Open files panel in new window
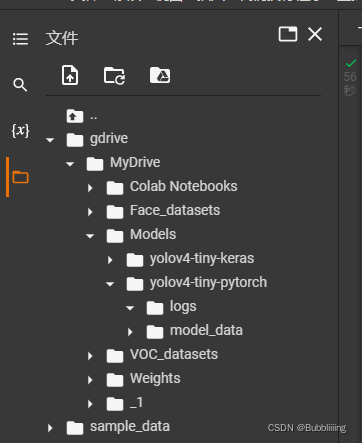 click(x=288, y=34)
